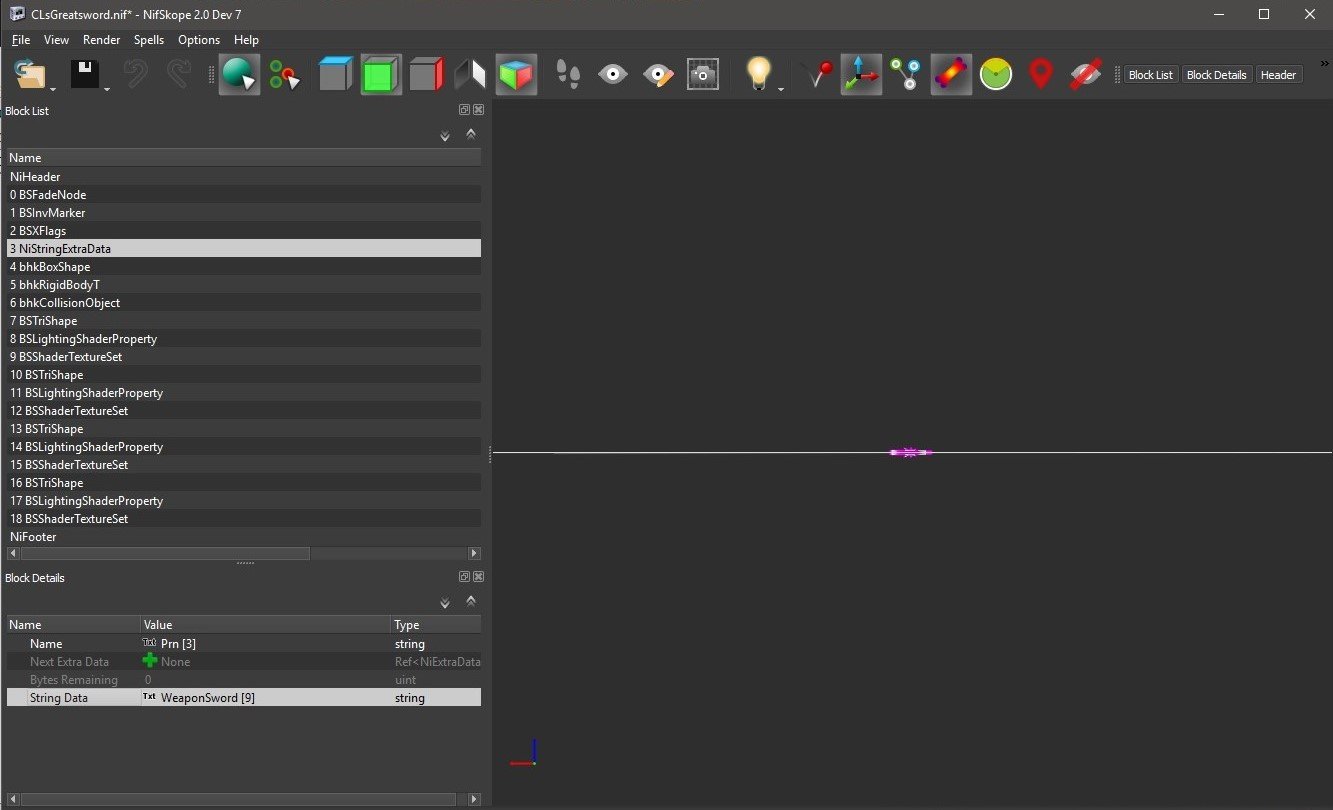Select the green sphere object-select tool

click(x=240, y=75)
